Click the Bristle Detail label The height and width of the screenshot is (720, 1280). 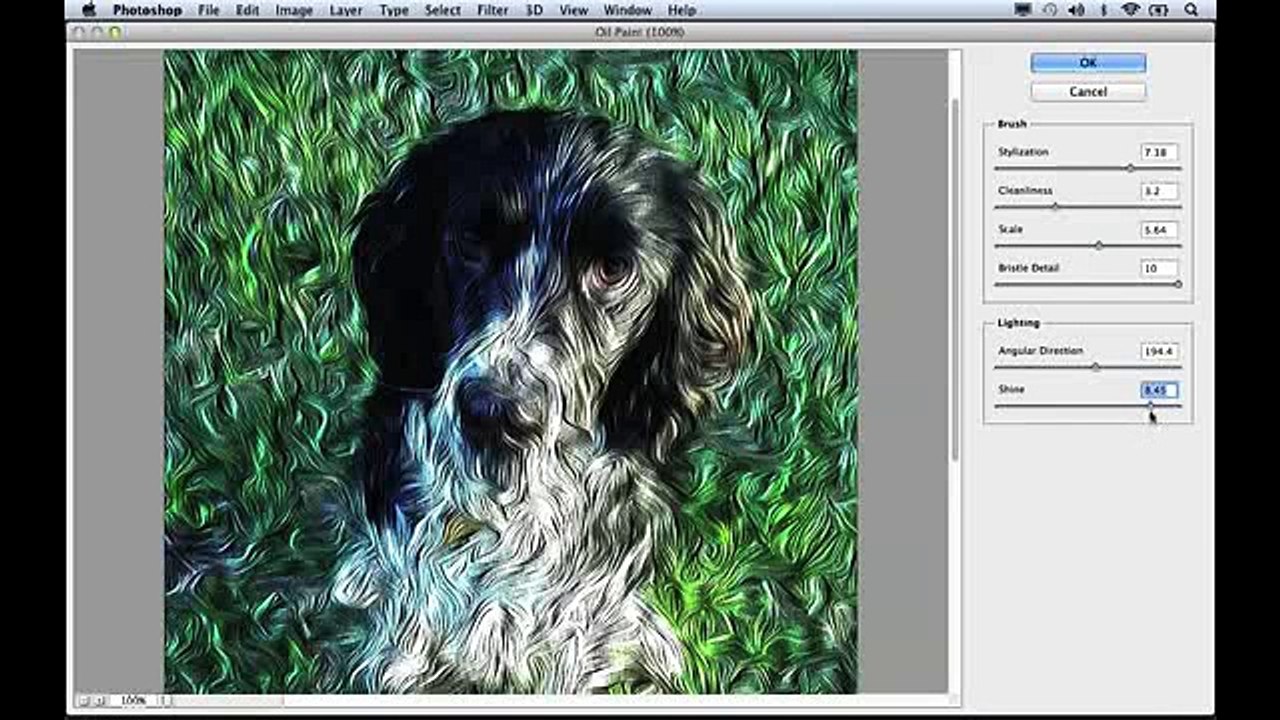tap(1028, 268)
